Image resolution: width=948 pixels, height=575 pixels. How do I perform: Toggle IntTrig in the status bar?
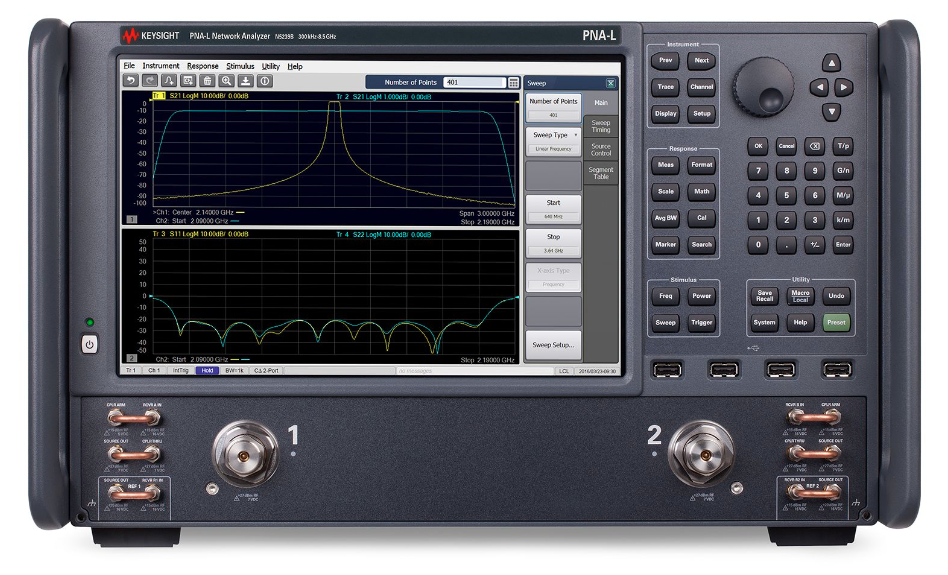click(x=181, y=370)
